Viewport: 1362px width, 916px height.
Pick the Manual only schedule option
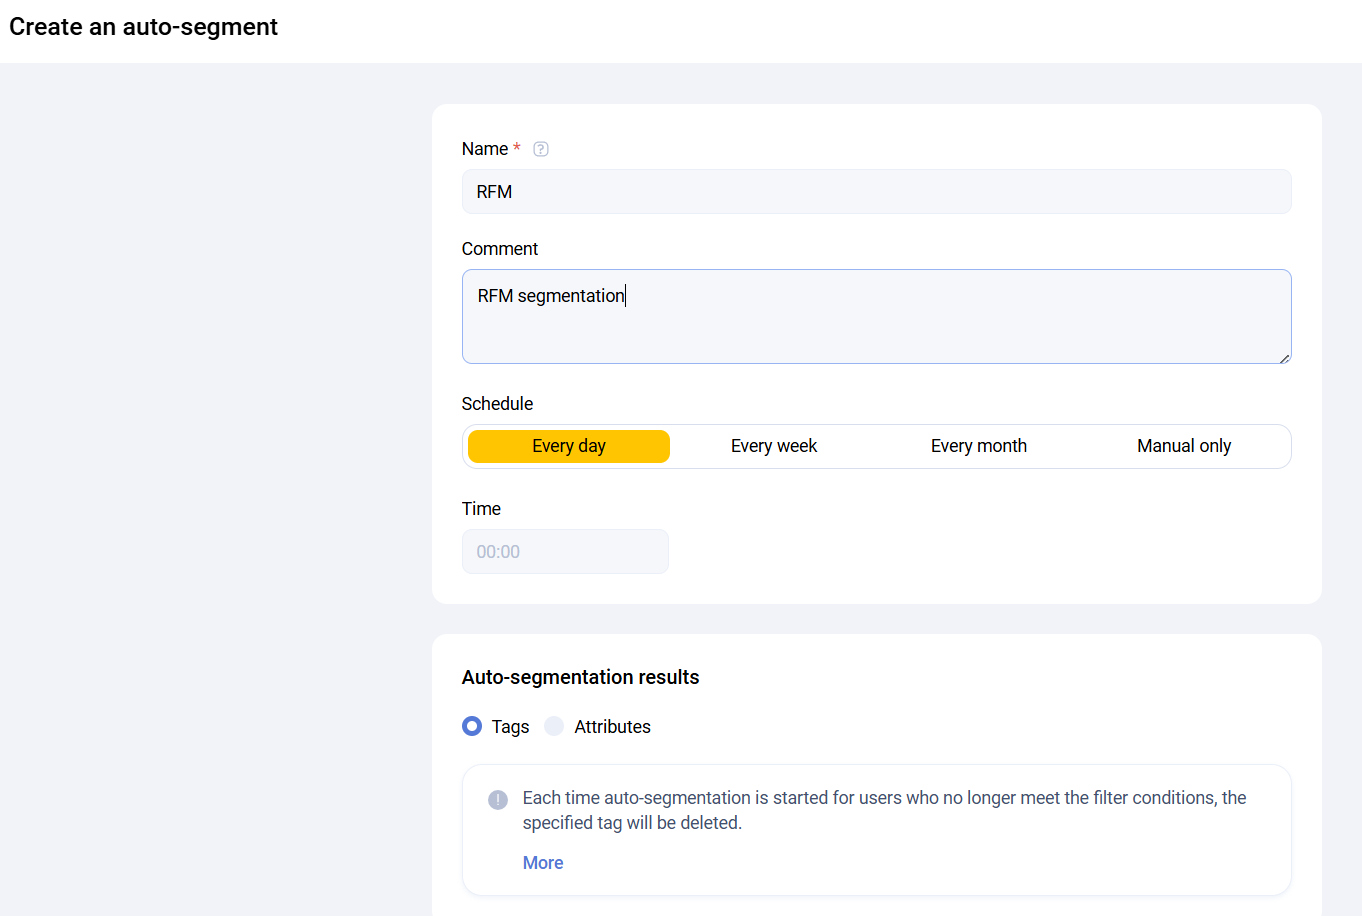1183,446
